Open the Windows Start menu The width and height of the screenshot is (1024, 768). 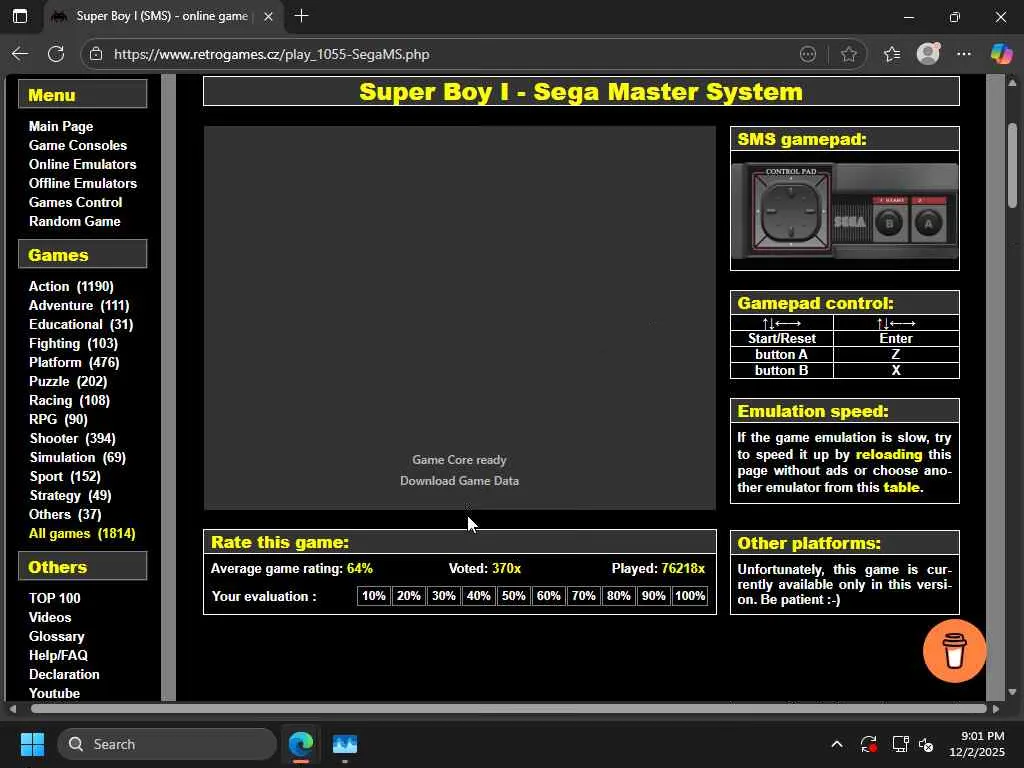click(32, 744)
